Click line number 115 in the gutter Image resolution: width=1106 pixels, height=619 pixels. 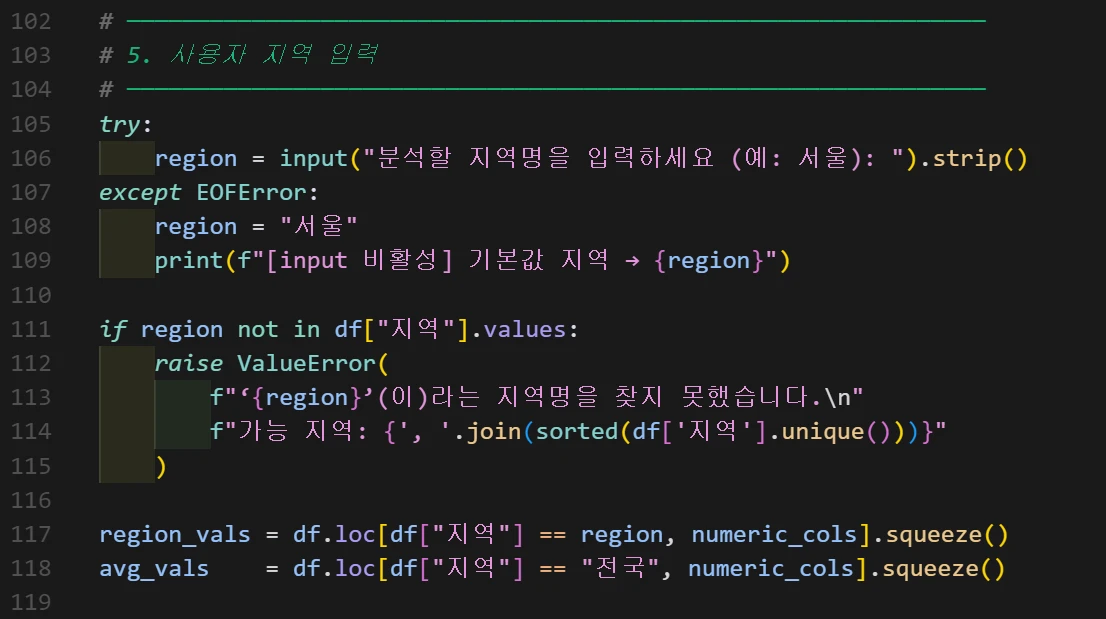31,466
